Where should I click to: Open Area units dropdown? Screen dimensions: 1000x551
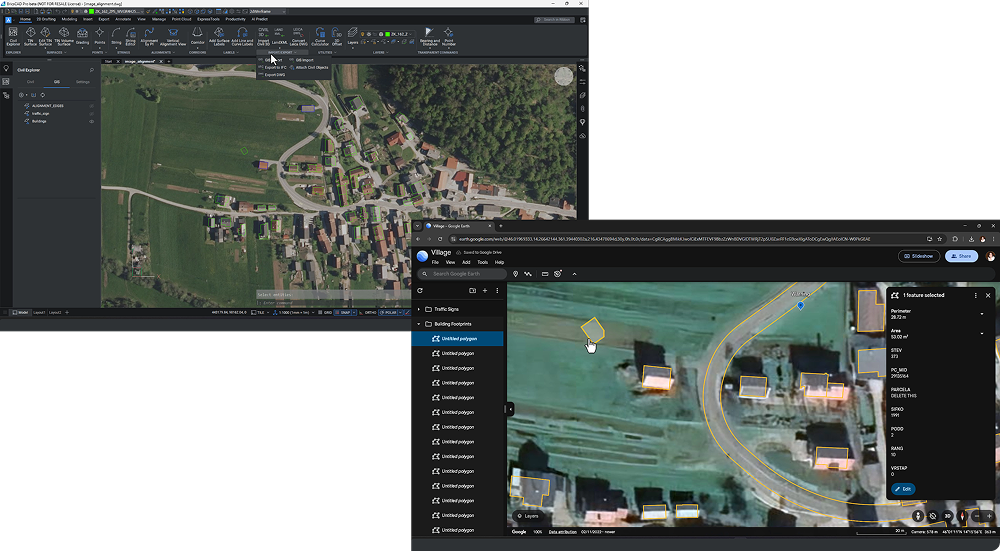tap(982, 334)
